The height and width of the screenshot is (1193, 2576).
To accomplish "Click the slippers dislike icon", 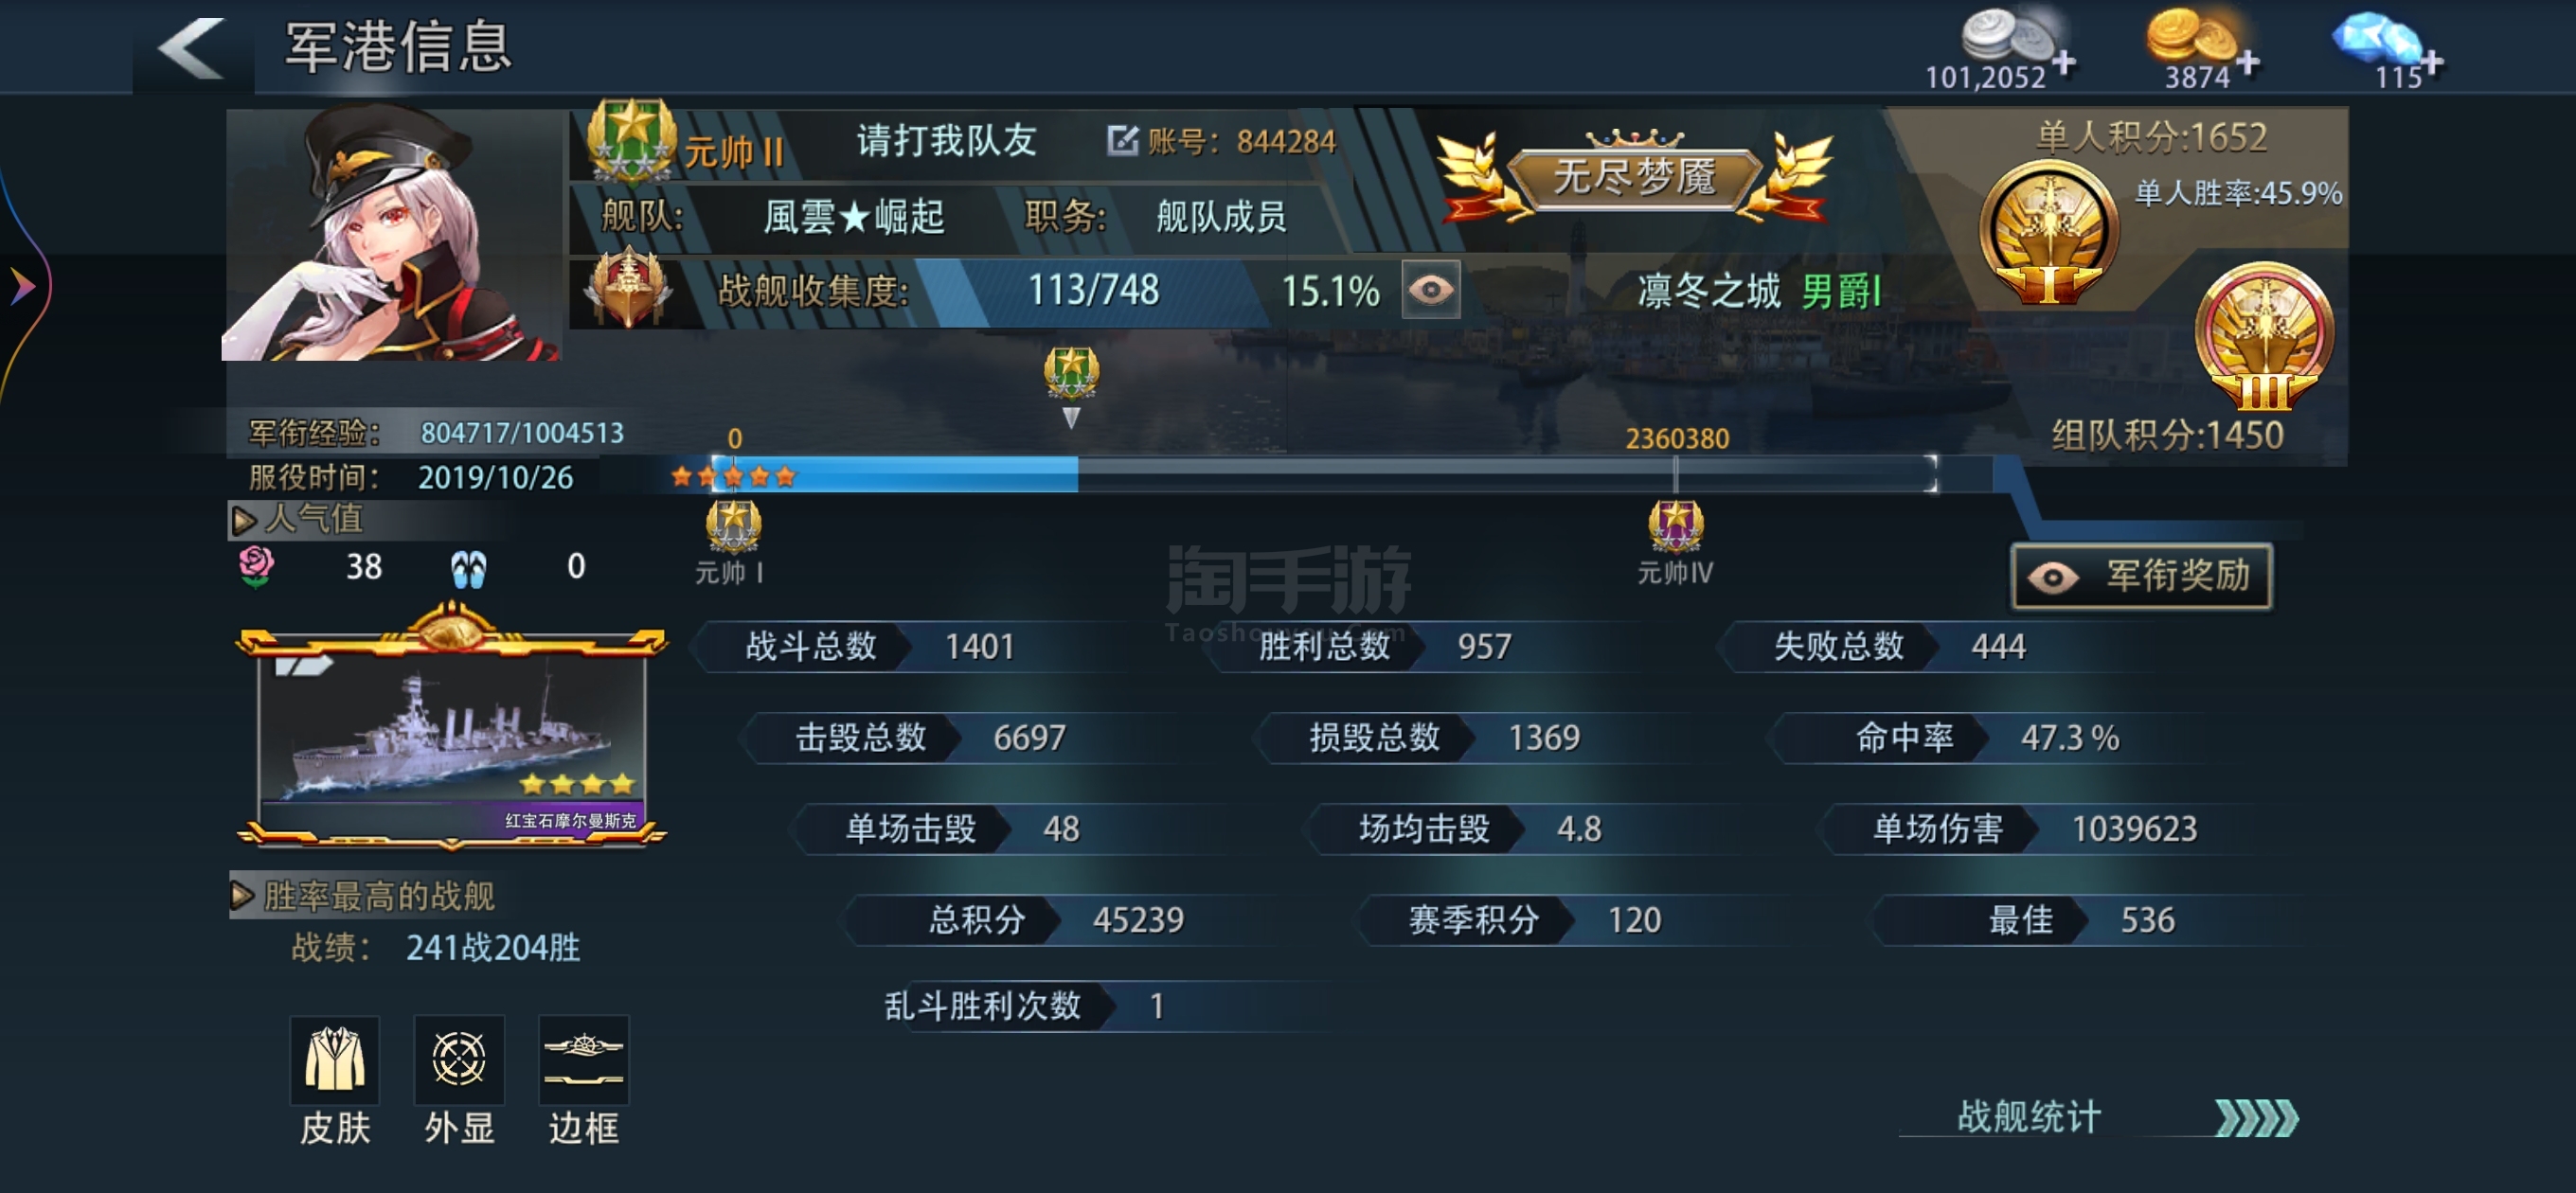I will tap(468, 568).
